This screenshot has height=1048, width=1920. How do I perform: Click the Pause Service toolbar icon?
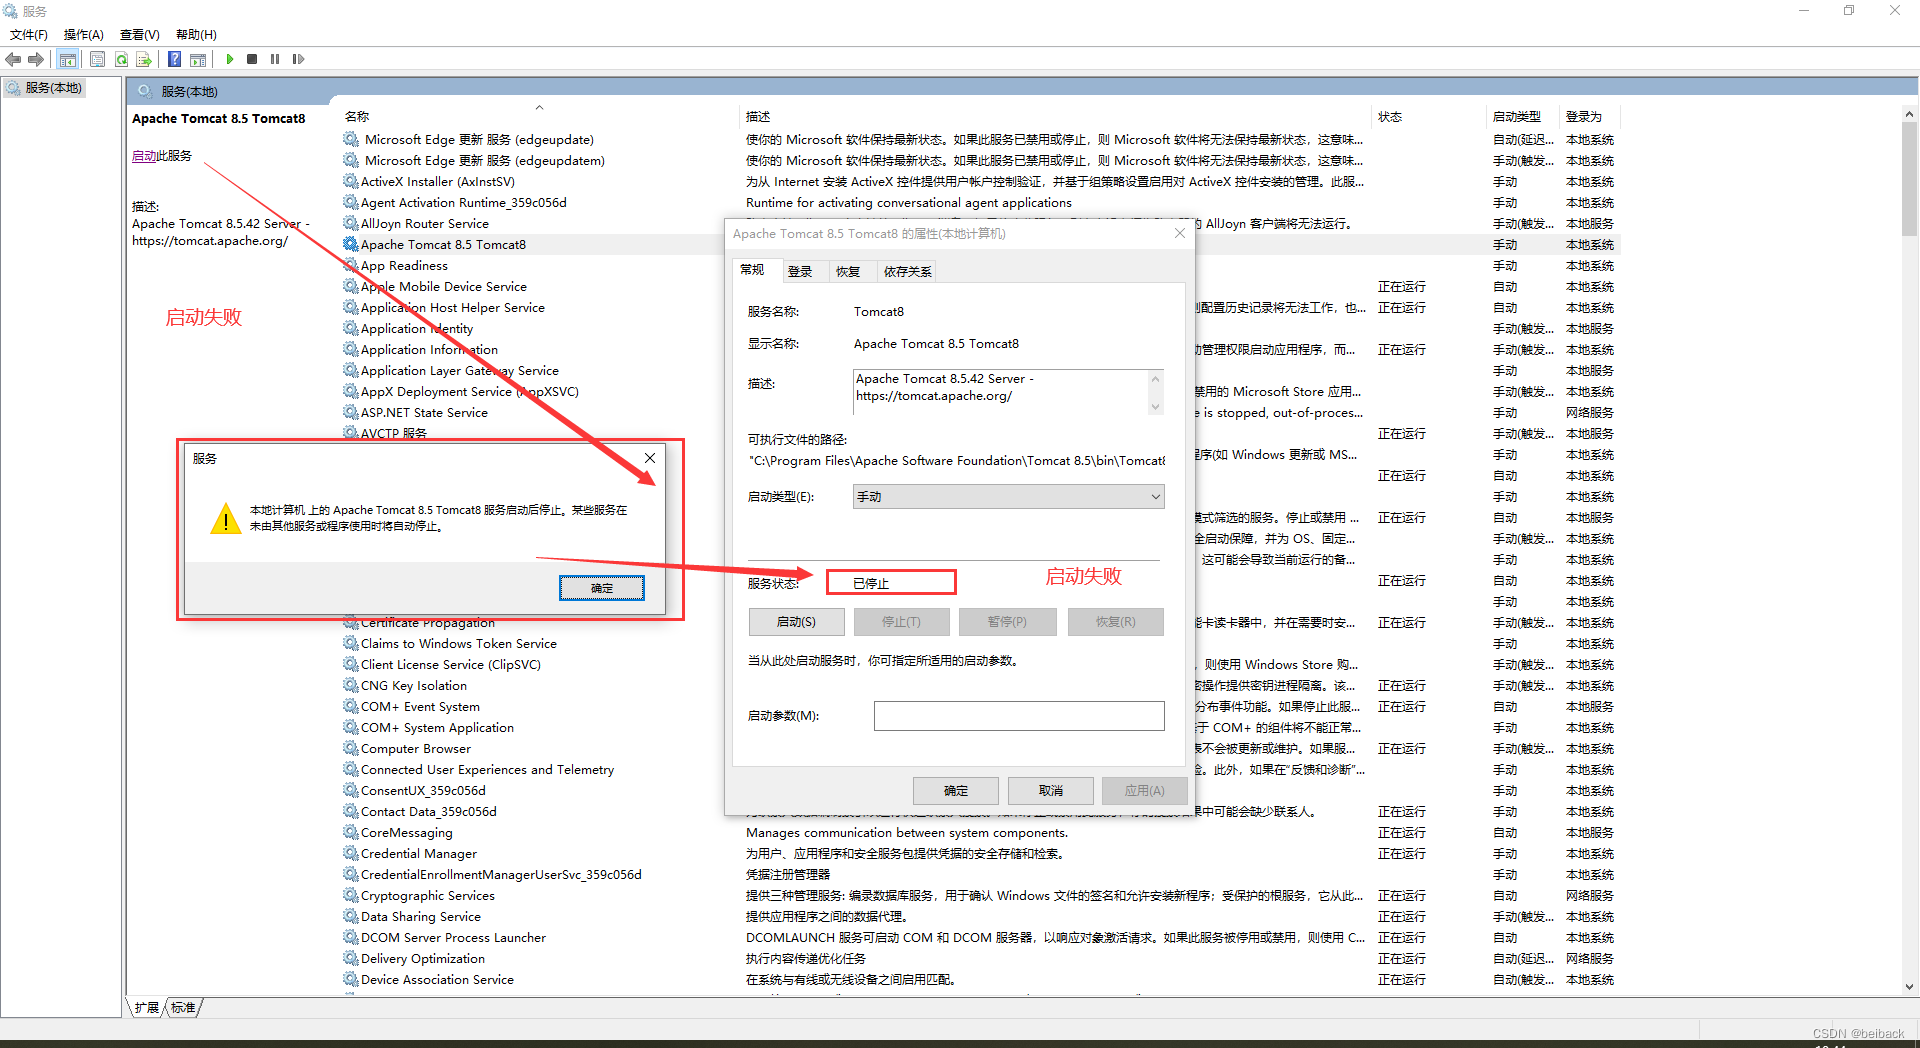[x=275, y=59]
